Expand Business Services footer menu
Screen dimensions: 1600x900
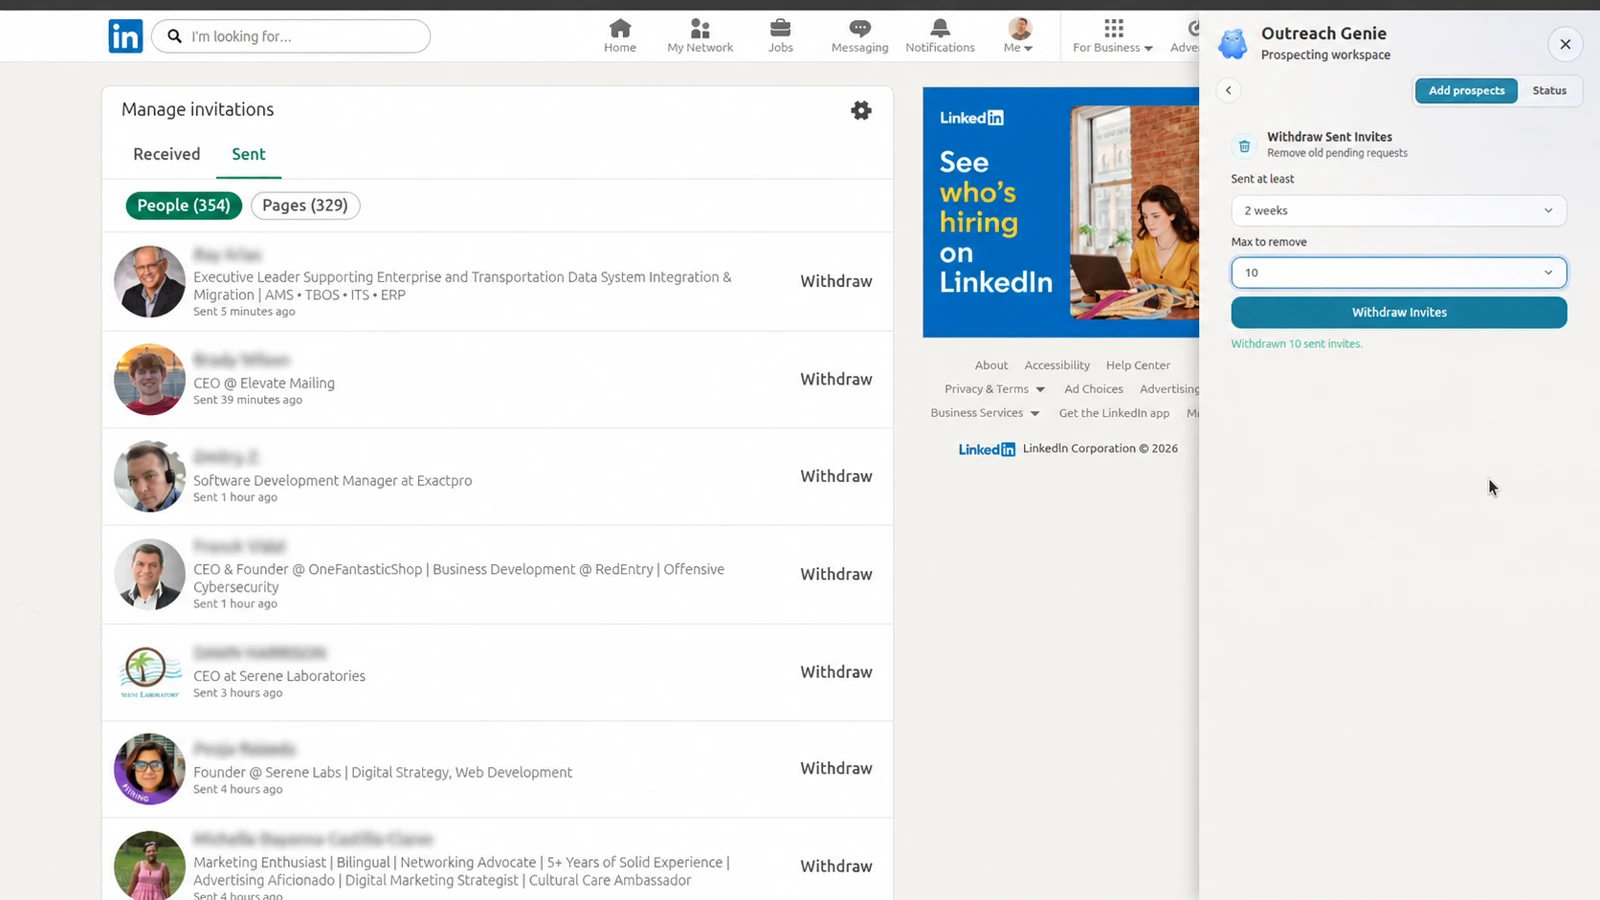[985, 413]
